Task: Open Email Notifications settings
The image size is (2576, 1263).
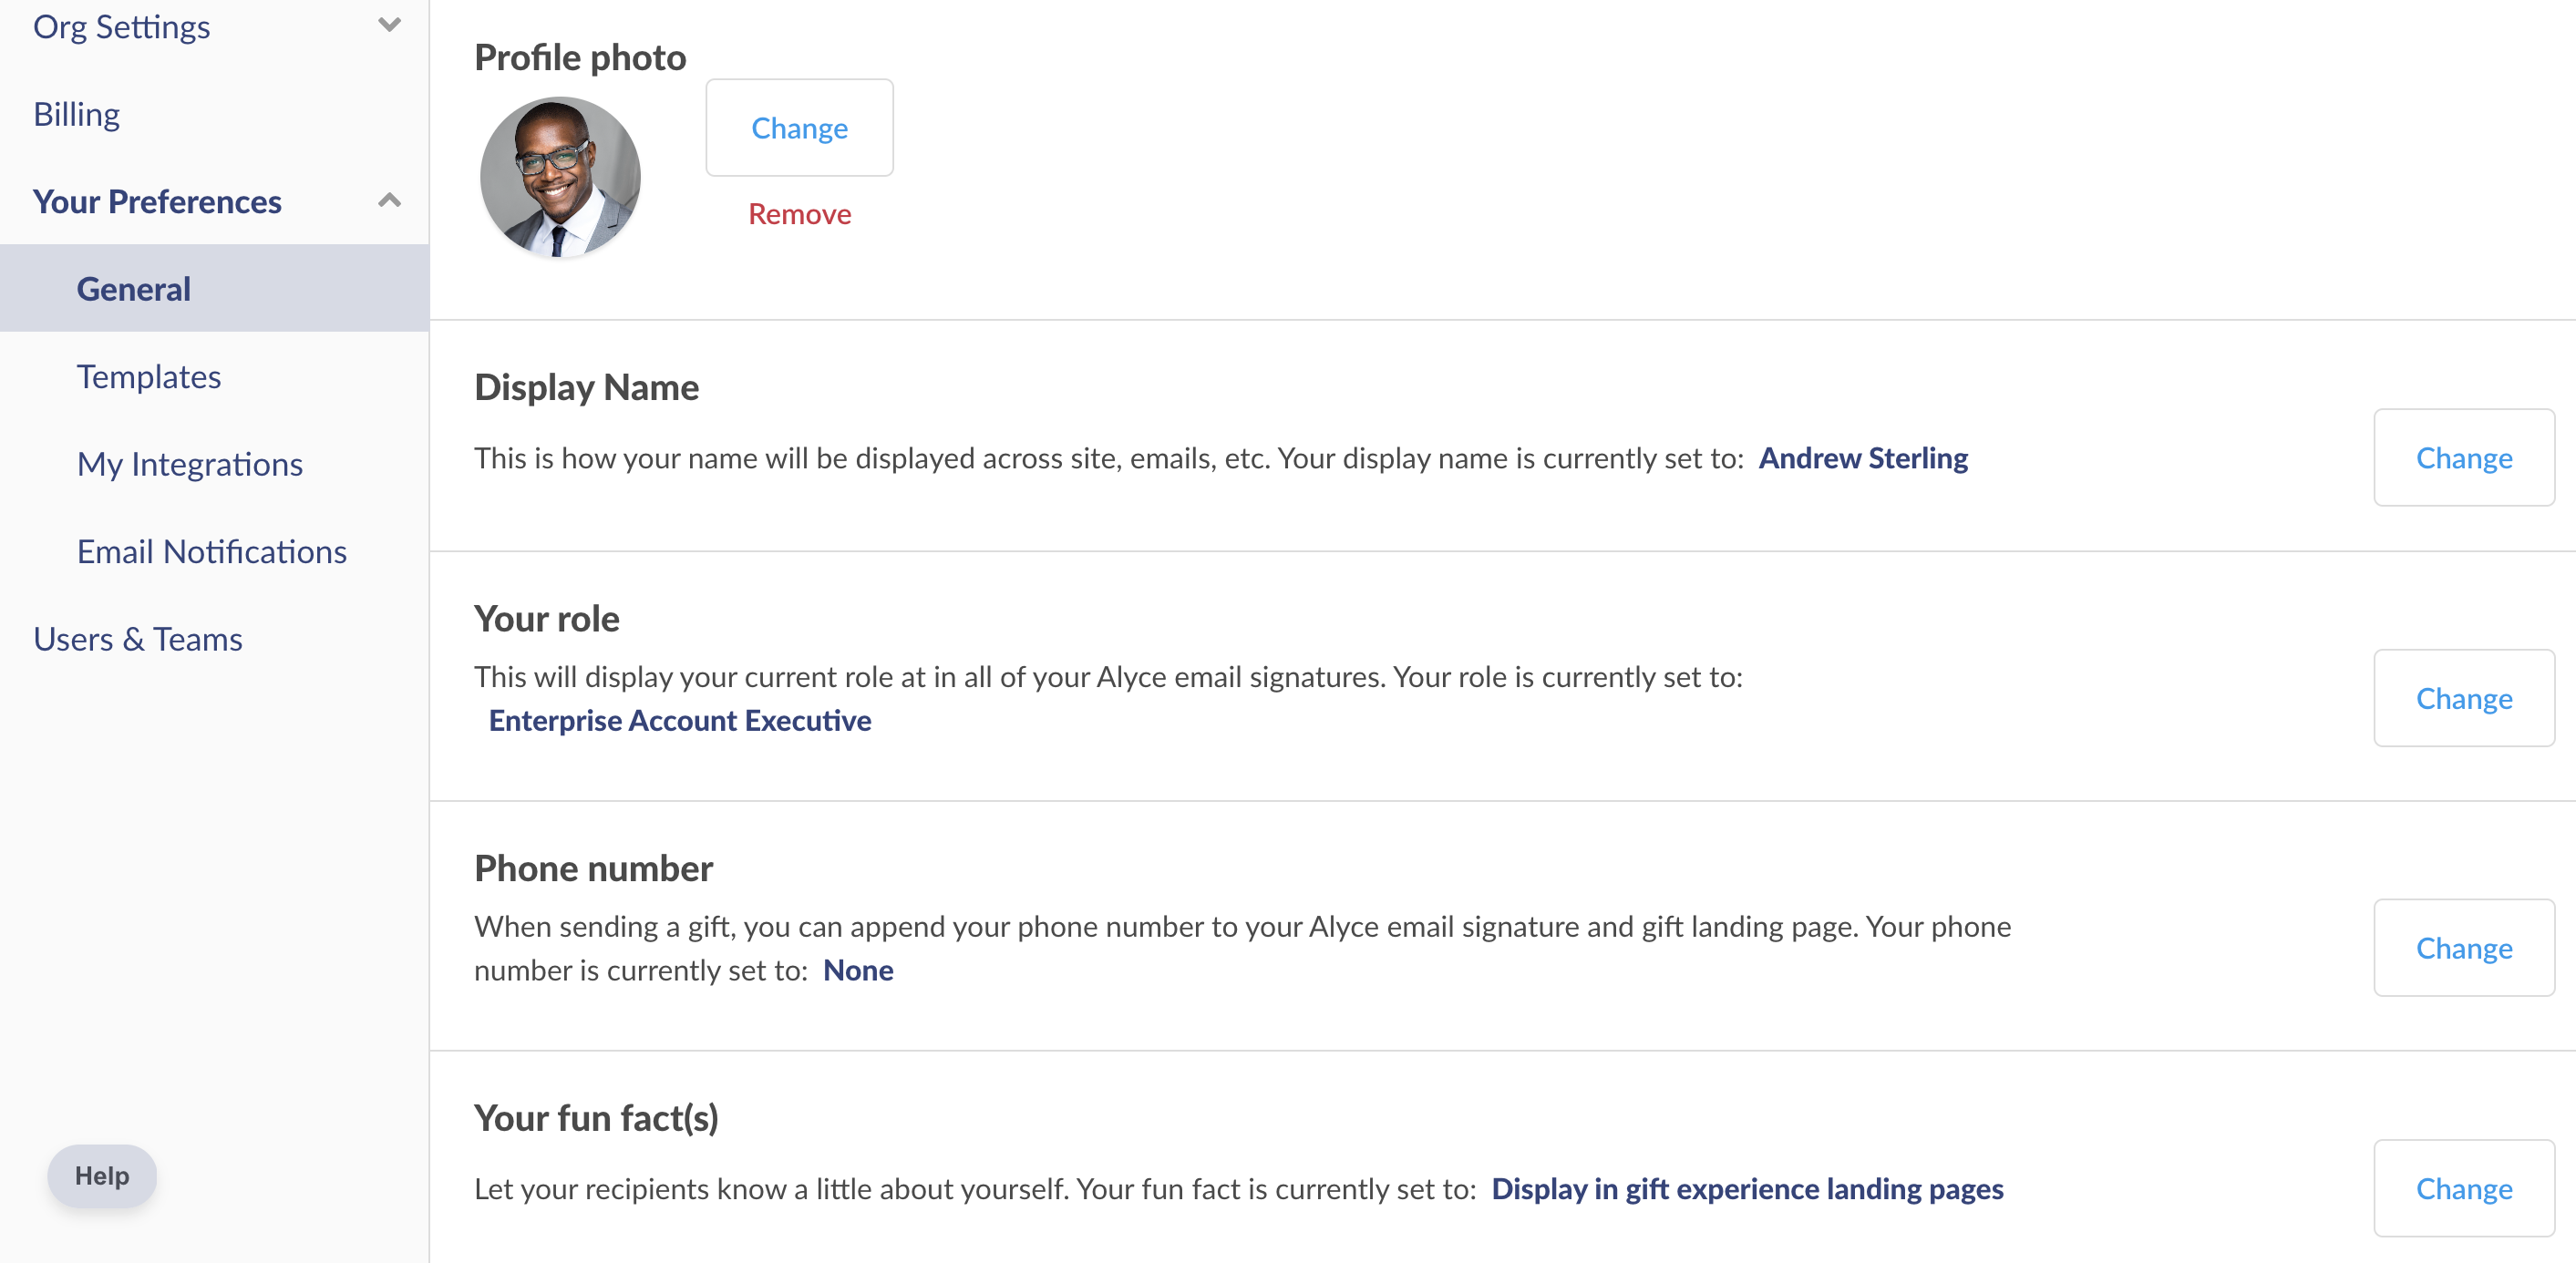Action: 212,551
